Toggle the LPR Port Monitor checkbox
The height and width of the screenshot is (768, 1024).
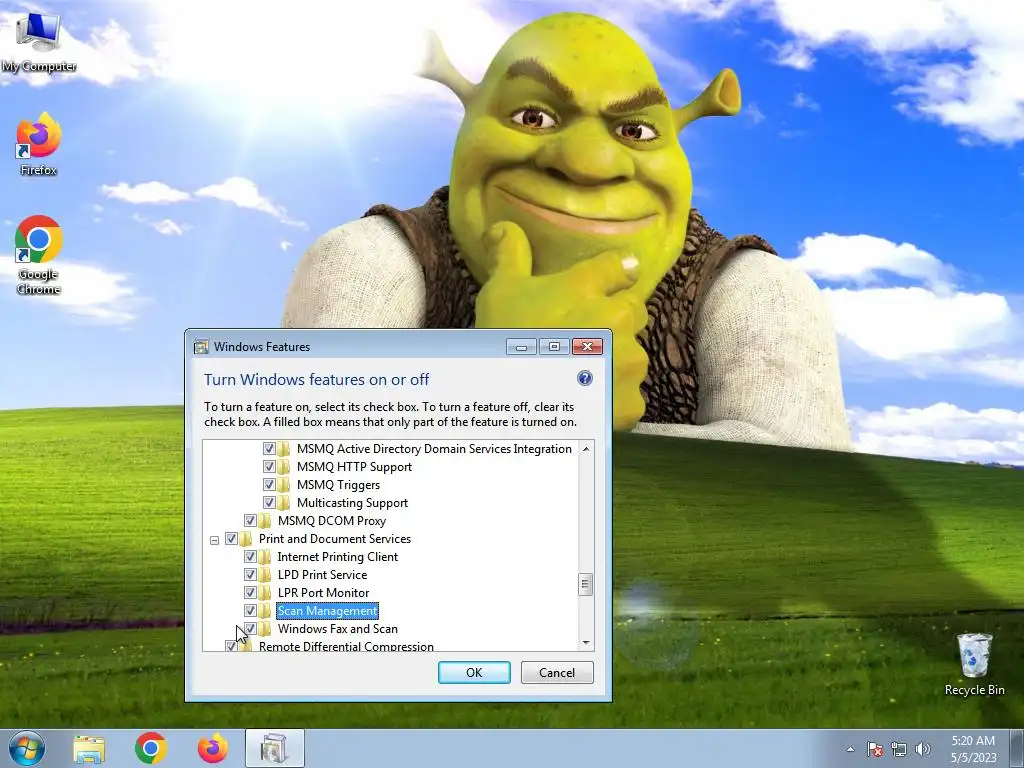pos(250,592)
